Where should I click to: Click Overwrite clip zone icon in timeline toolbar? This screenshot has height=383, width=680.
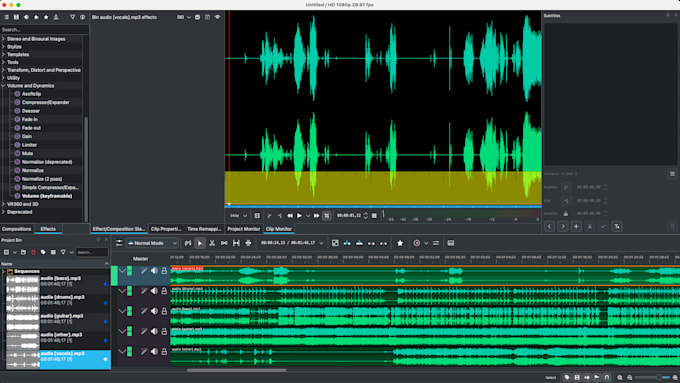(x=360, y=243)
